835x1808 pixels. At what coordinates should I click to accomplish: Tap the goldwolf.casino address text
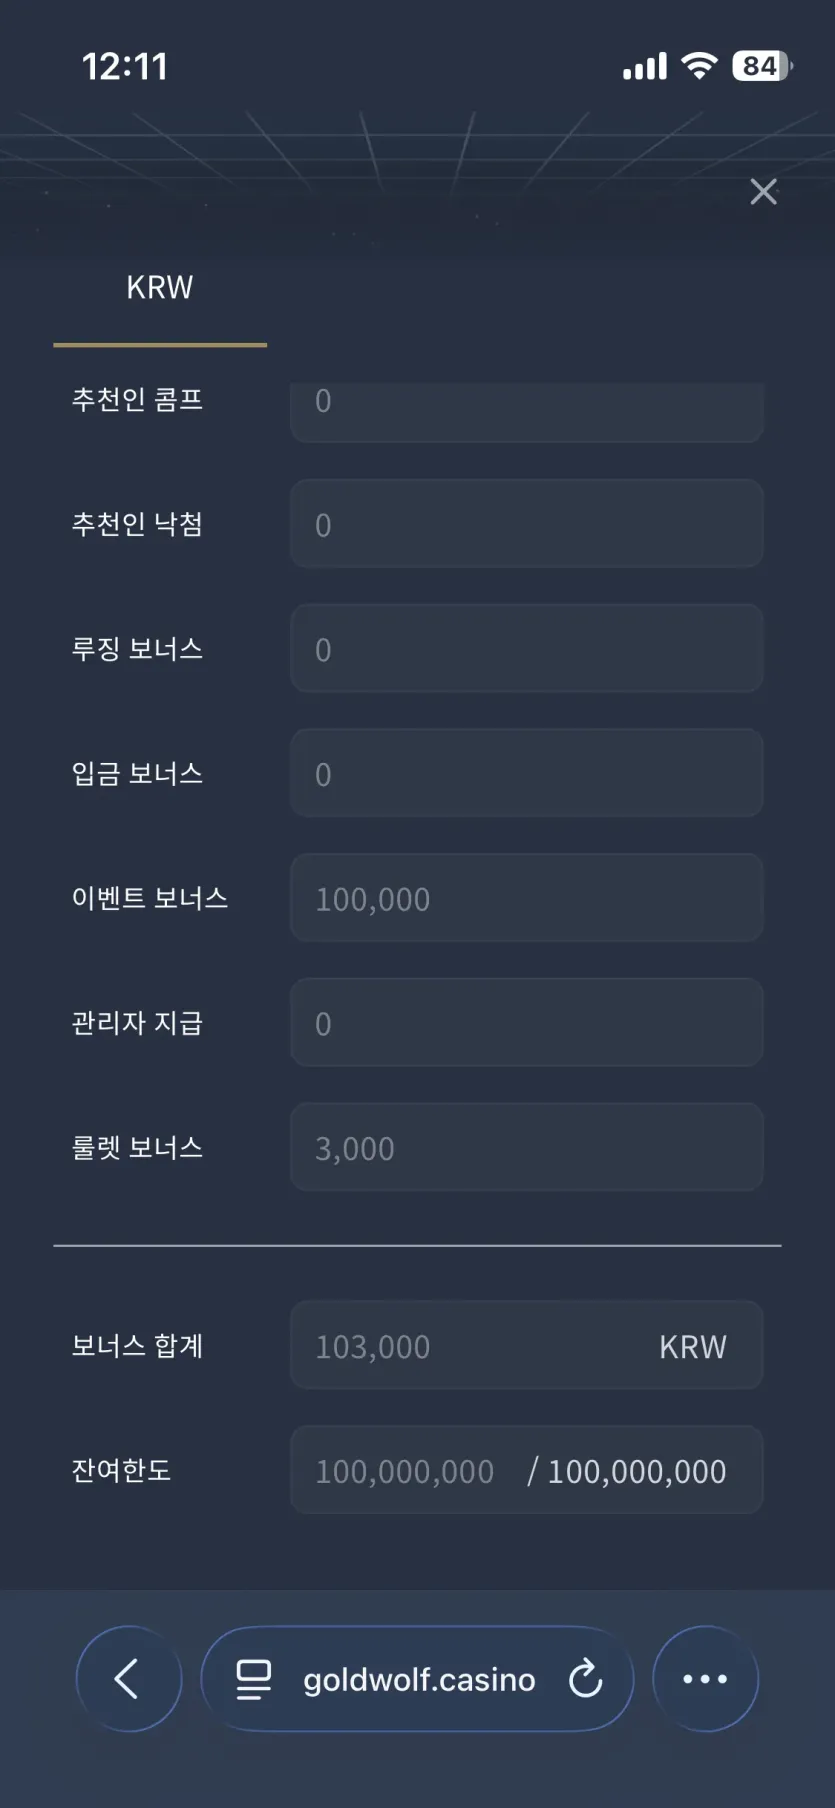[419, 1679]
